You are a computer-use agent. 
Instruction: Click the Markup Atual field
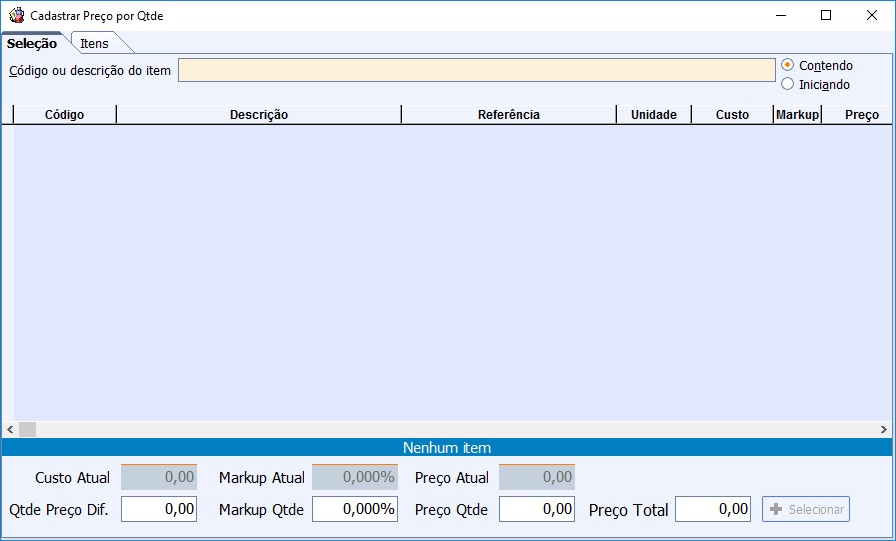pyautogui.click(x=355, y=477)
